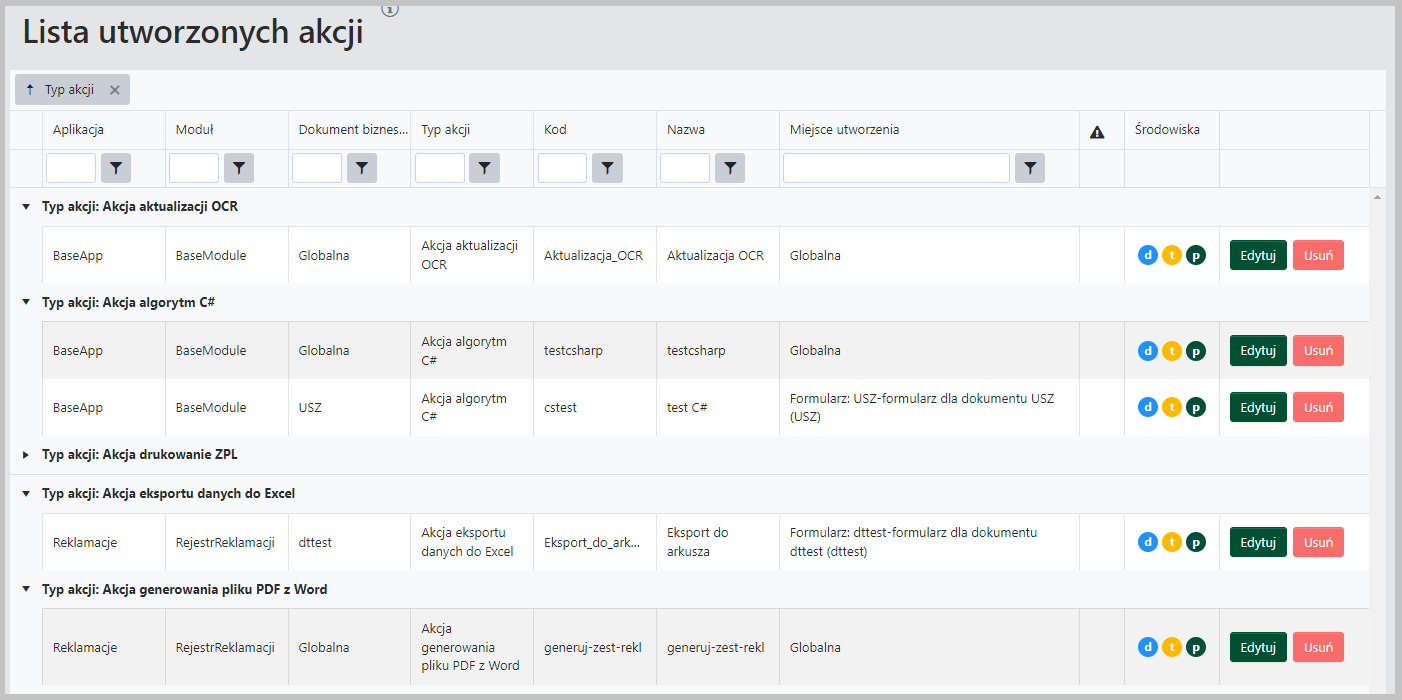Open the filter icon for Typ akcji column
1402x700 pixels.
click(x=485, y=169)
